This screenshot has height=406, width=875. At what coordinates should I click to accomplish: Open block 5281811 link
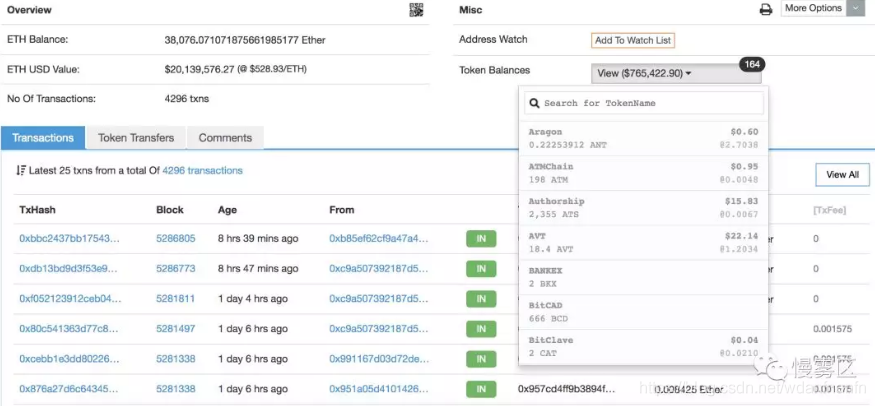coord(176,299)
